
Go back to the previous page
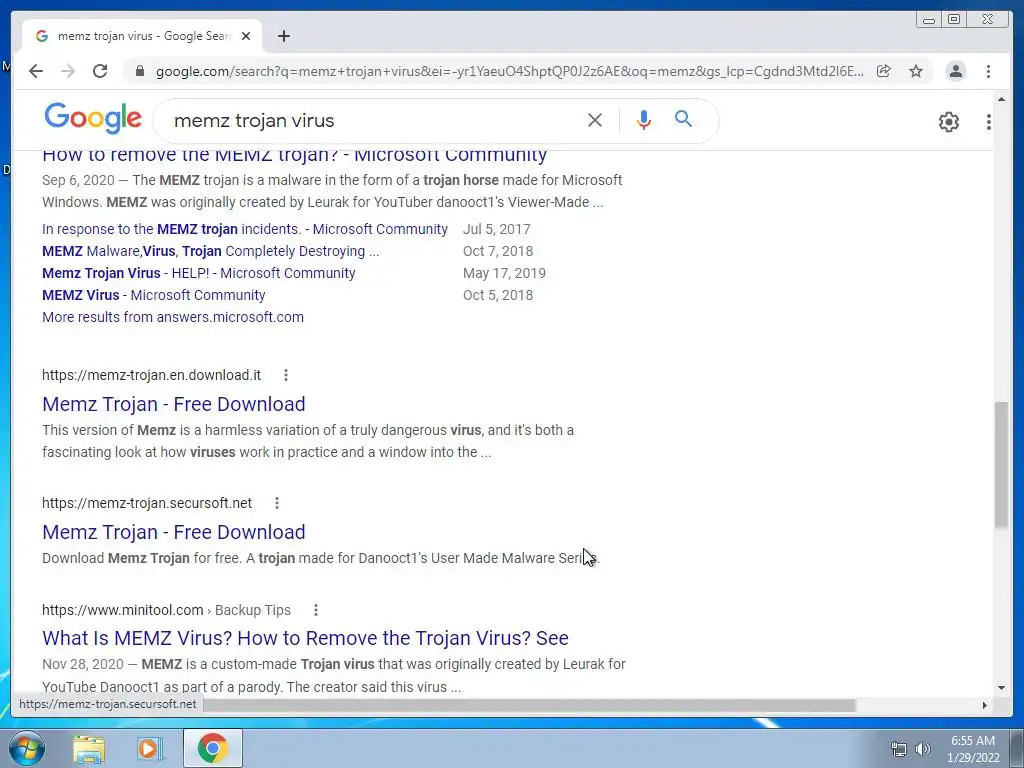point(36,71)
